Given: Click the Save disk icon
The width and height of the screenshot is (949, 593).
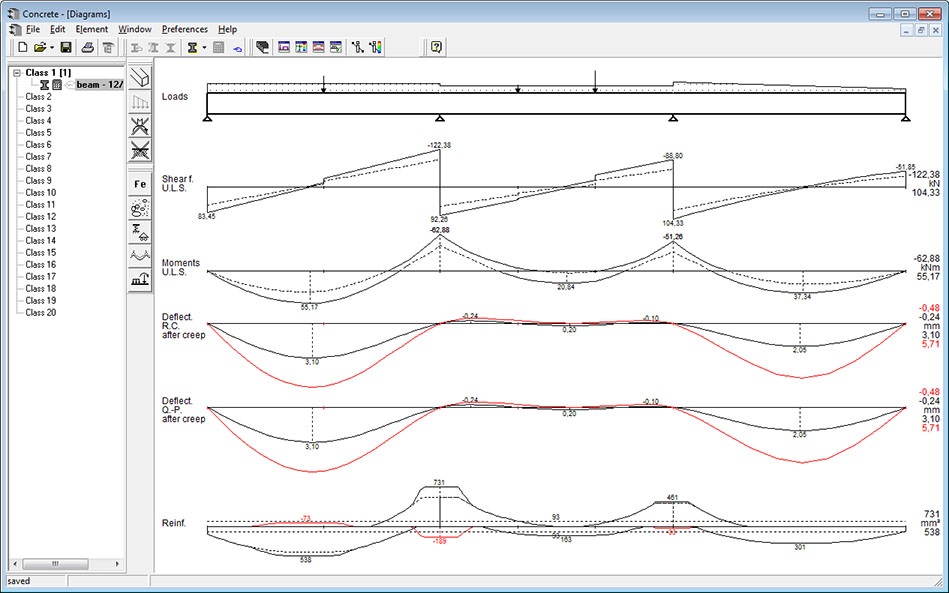Looking at the screenshot, I should [x=66, y=47].
